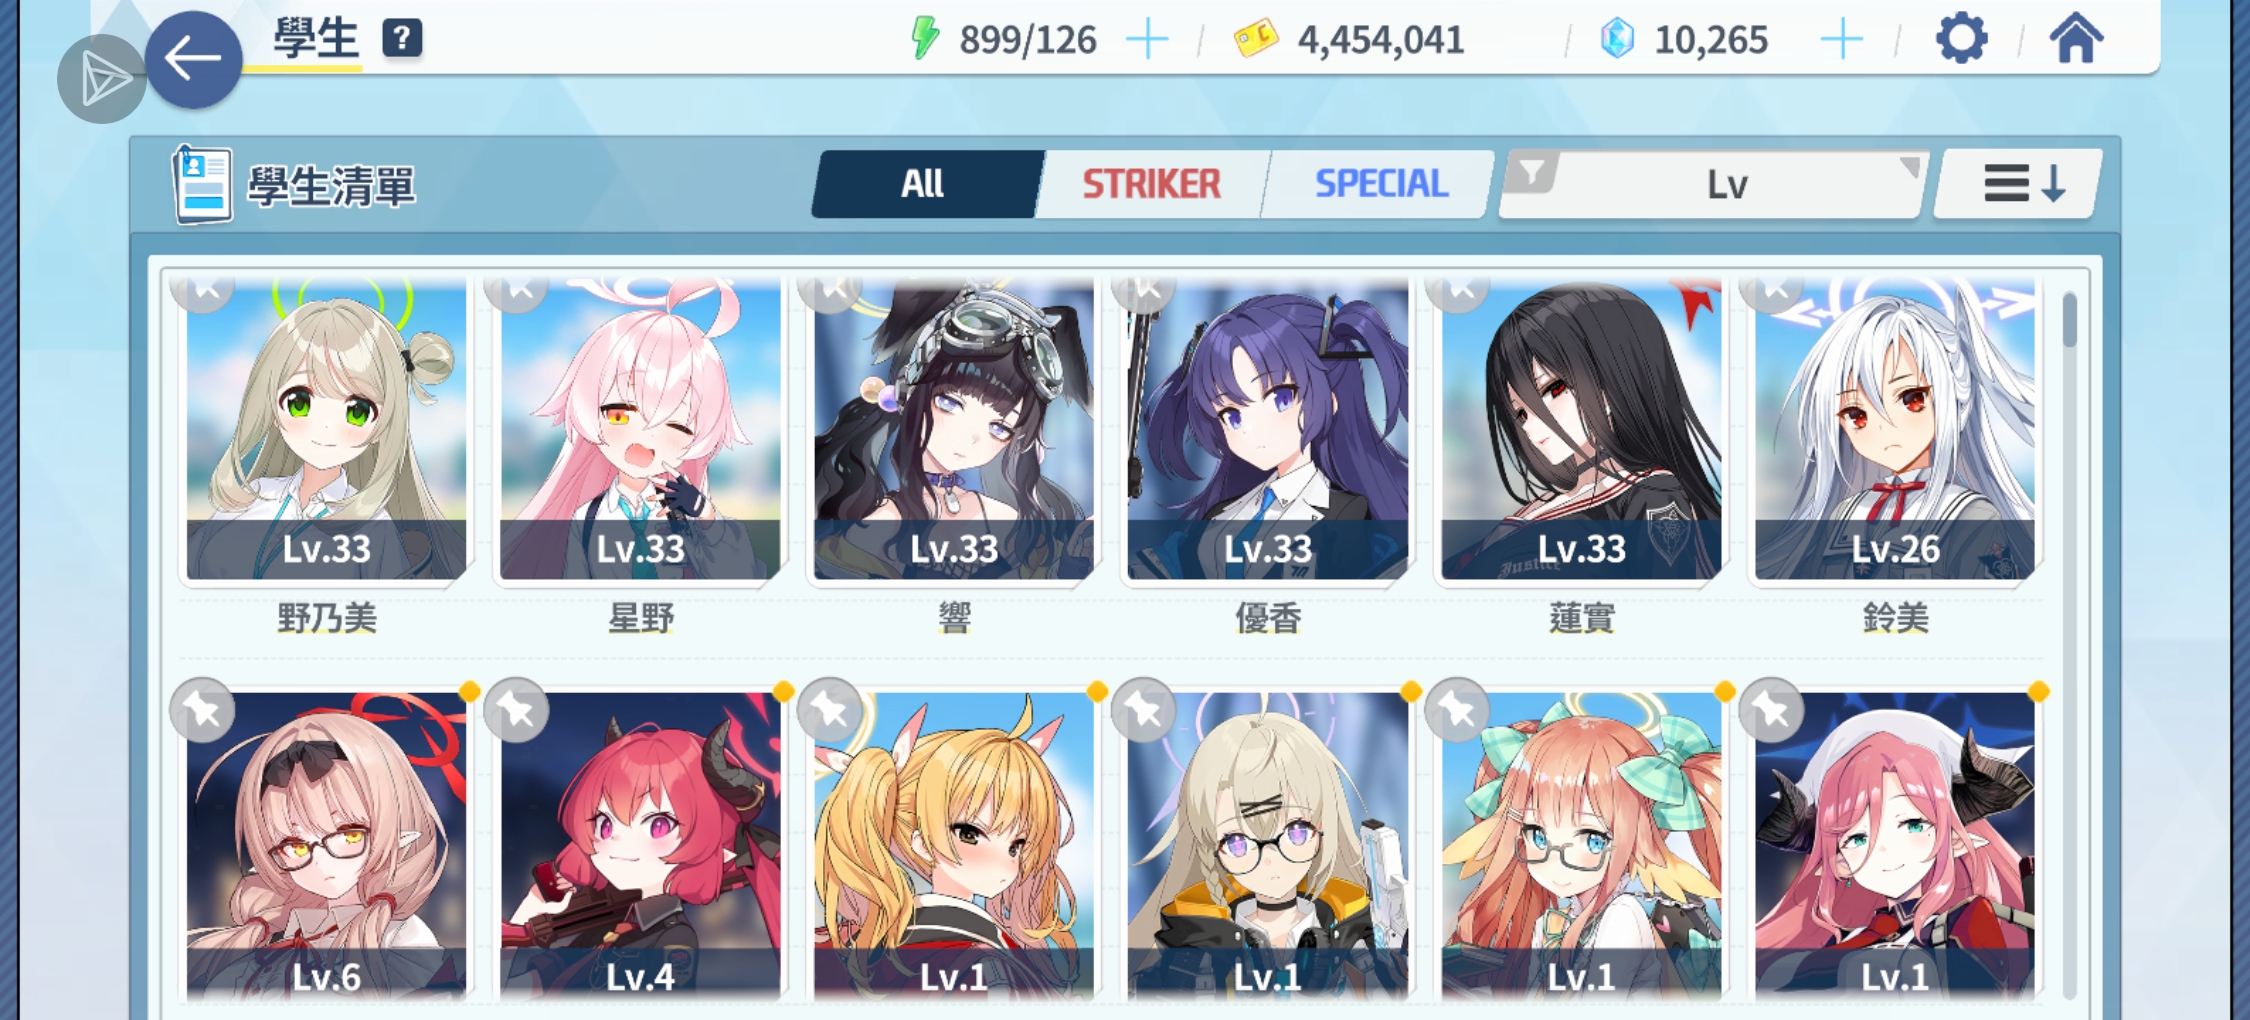This screenshot has height=1020, width=2250.
Task: Add energy with plus beside 899/126
Action: 1147,40
